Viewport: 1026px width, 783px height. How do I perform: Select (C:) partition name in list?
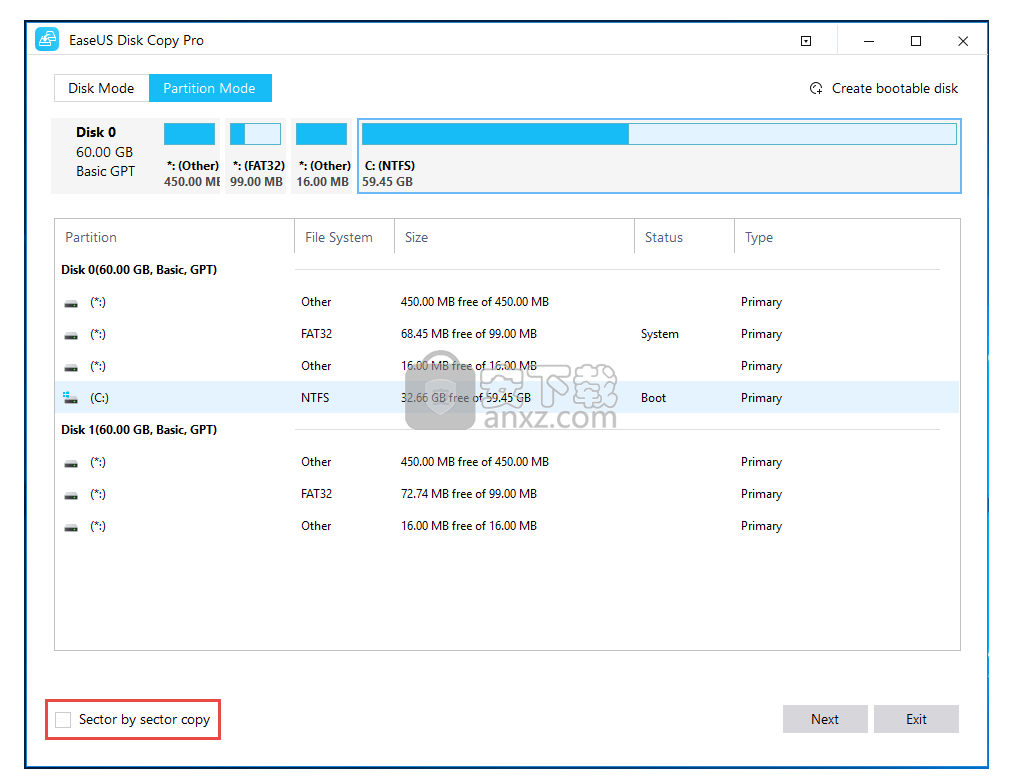pos(99,398)
